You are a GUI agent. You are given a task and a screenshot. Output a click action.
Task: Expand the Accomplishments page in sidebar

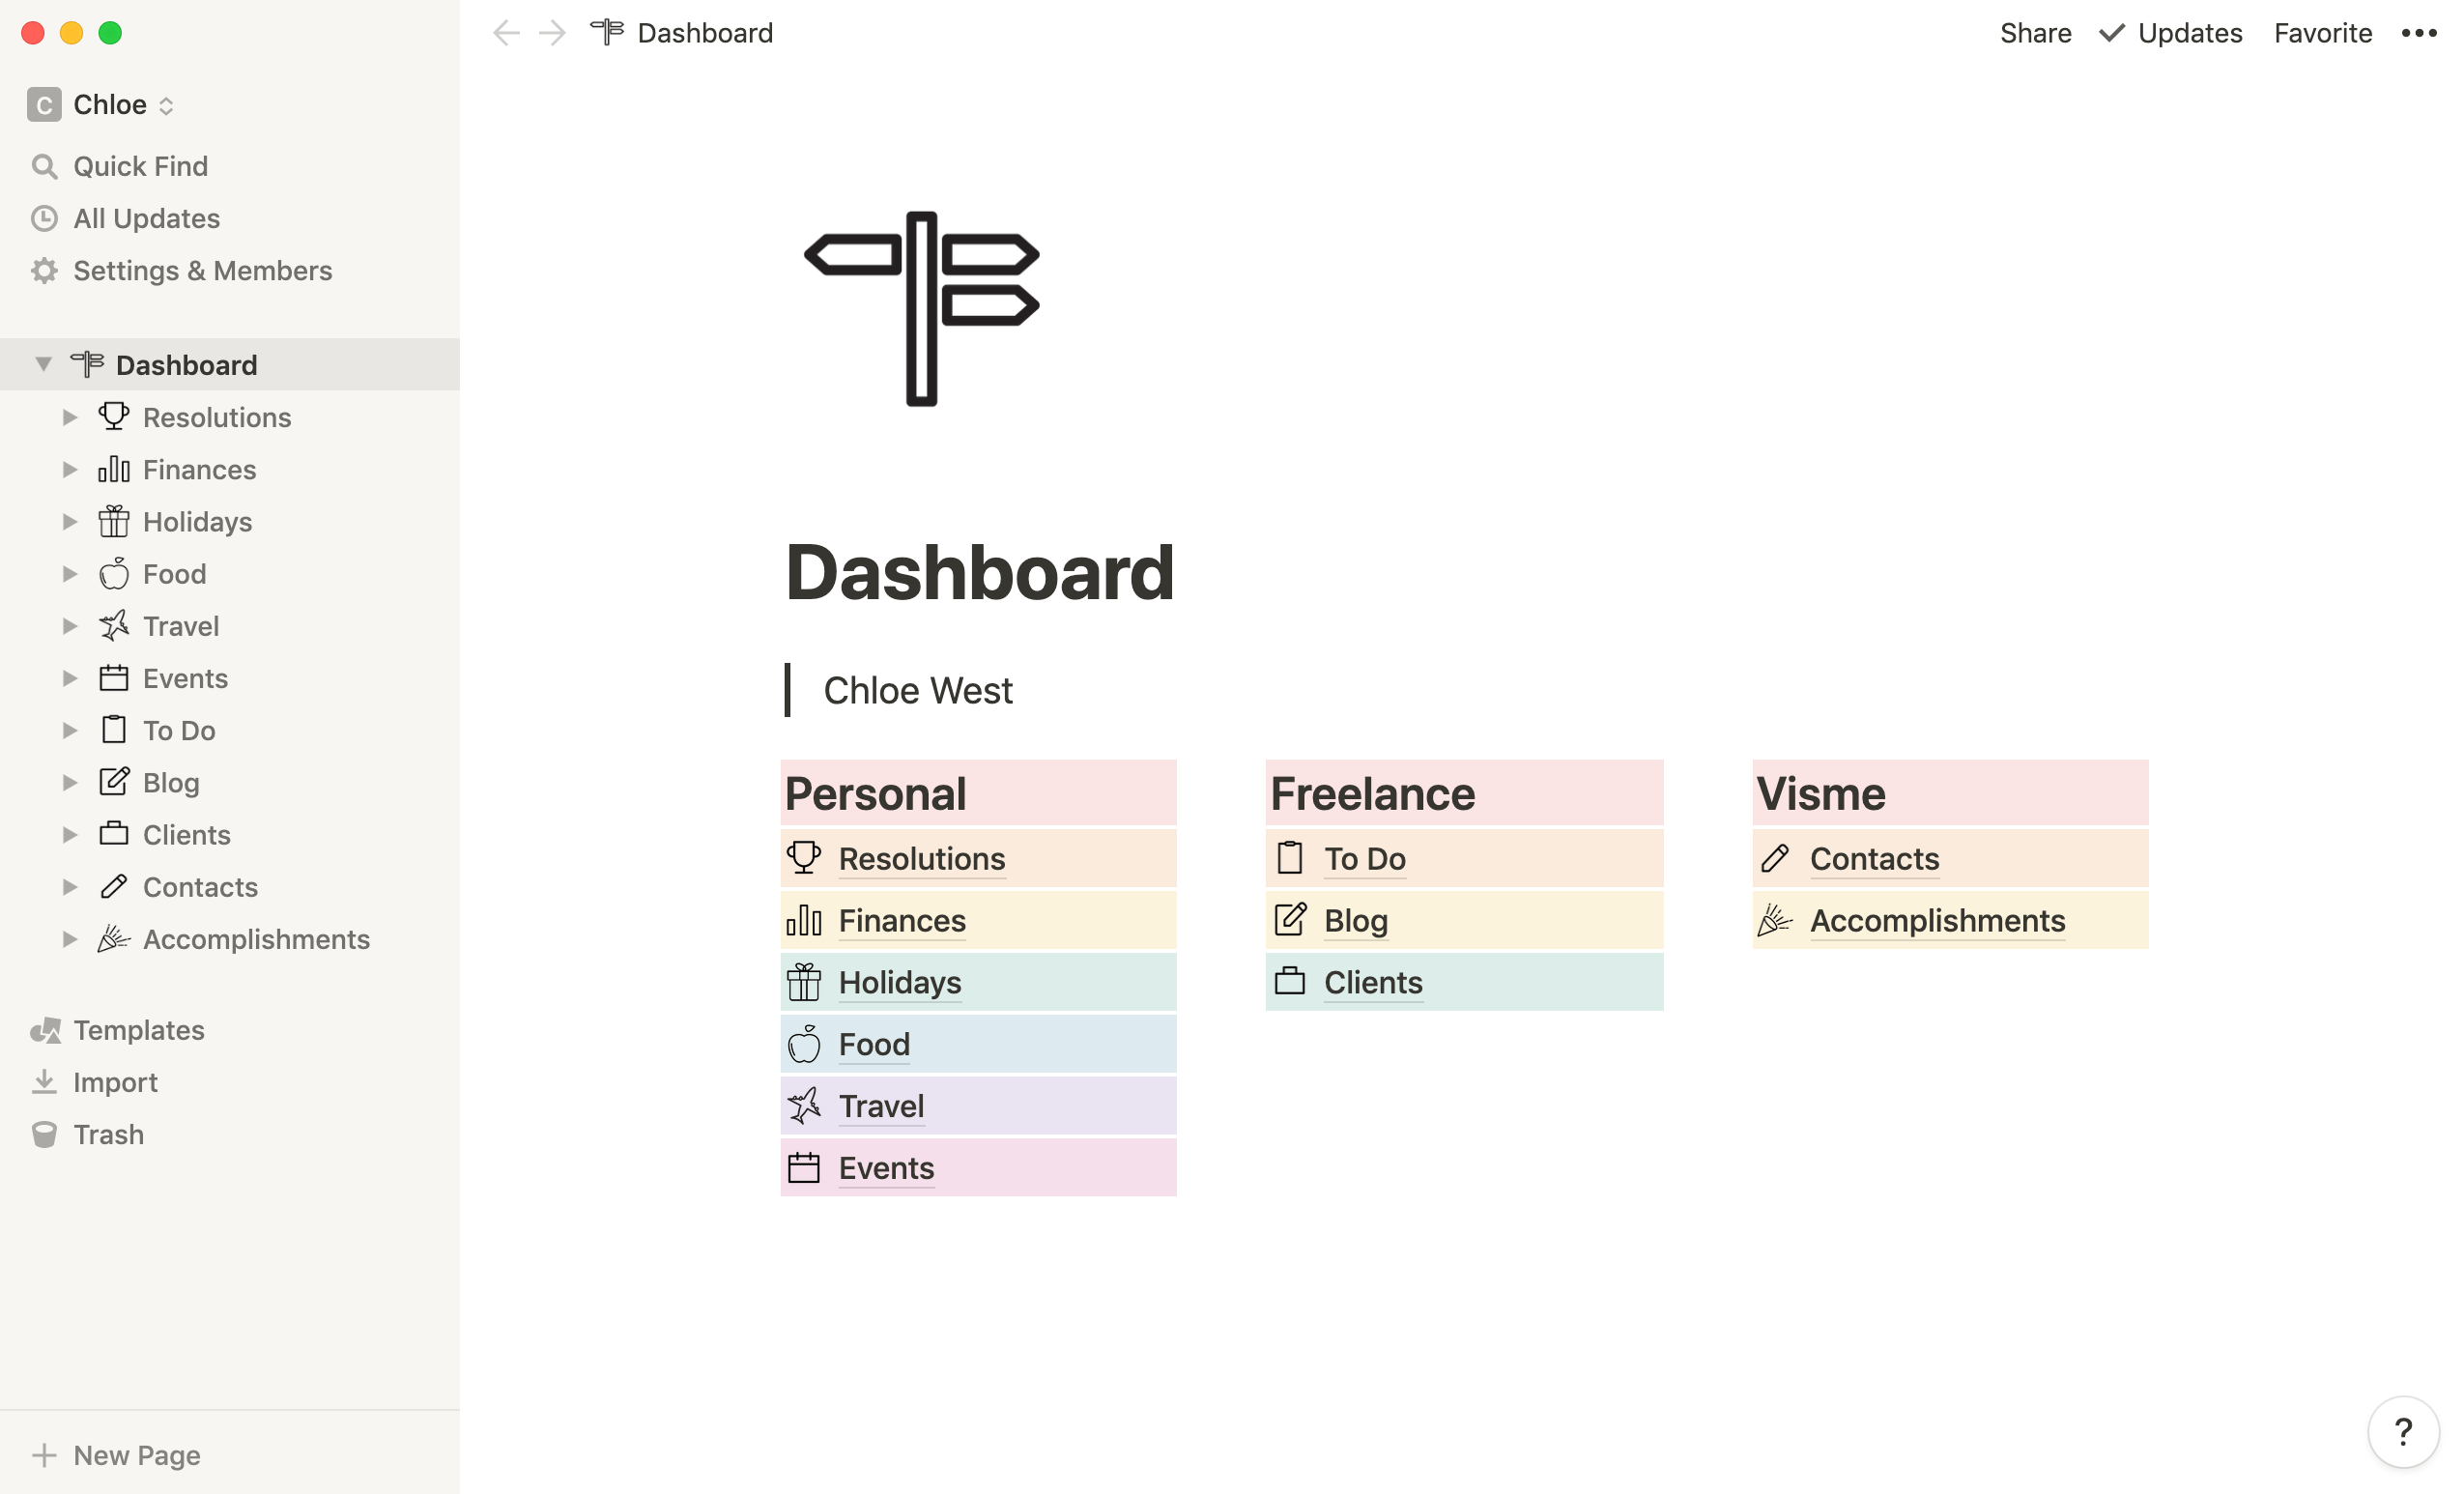(x=70, y=939)
